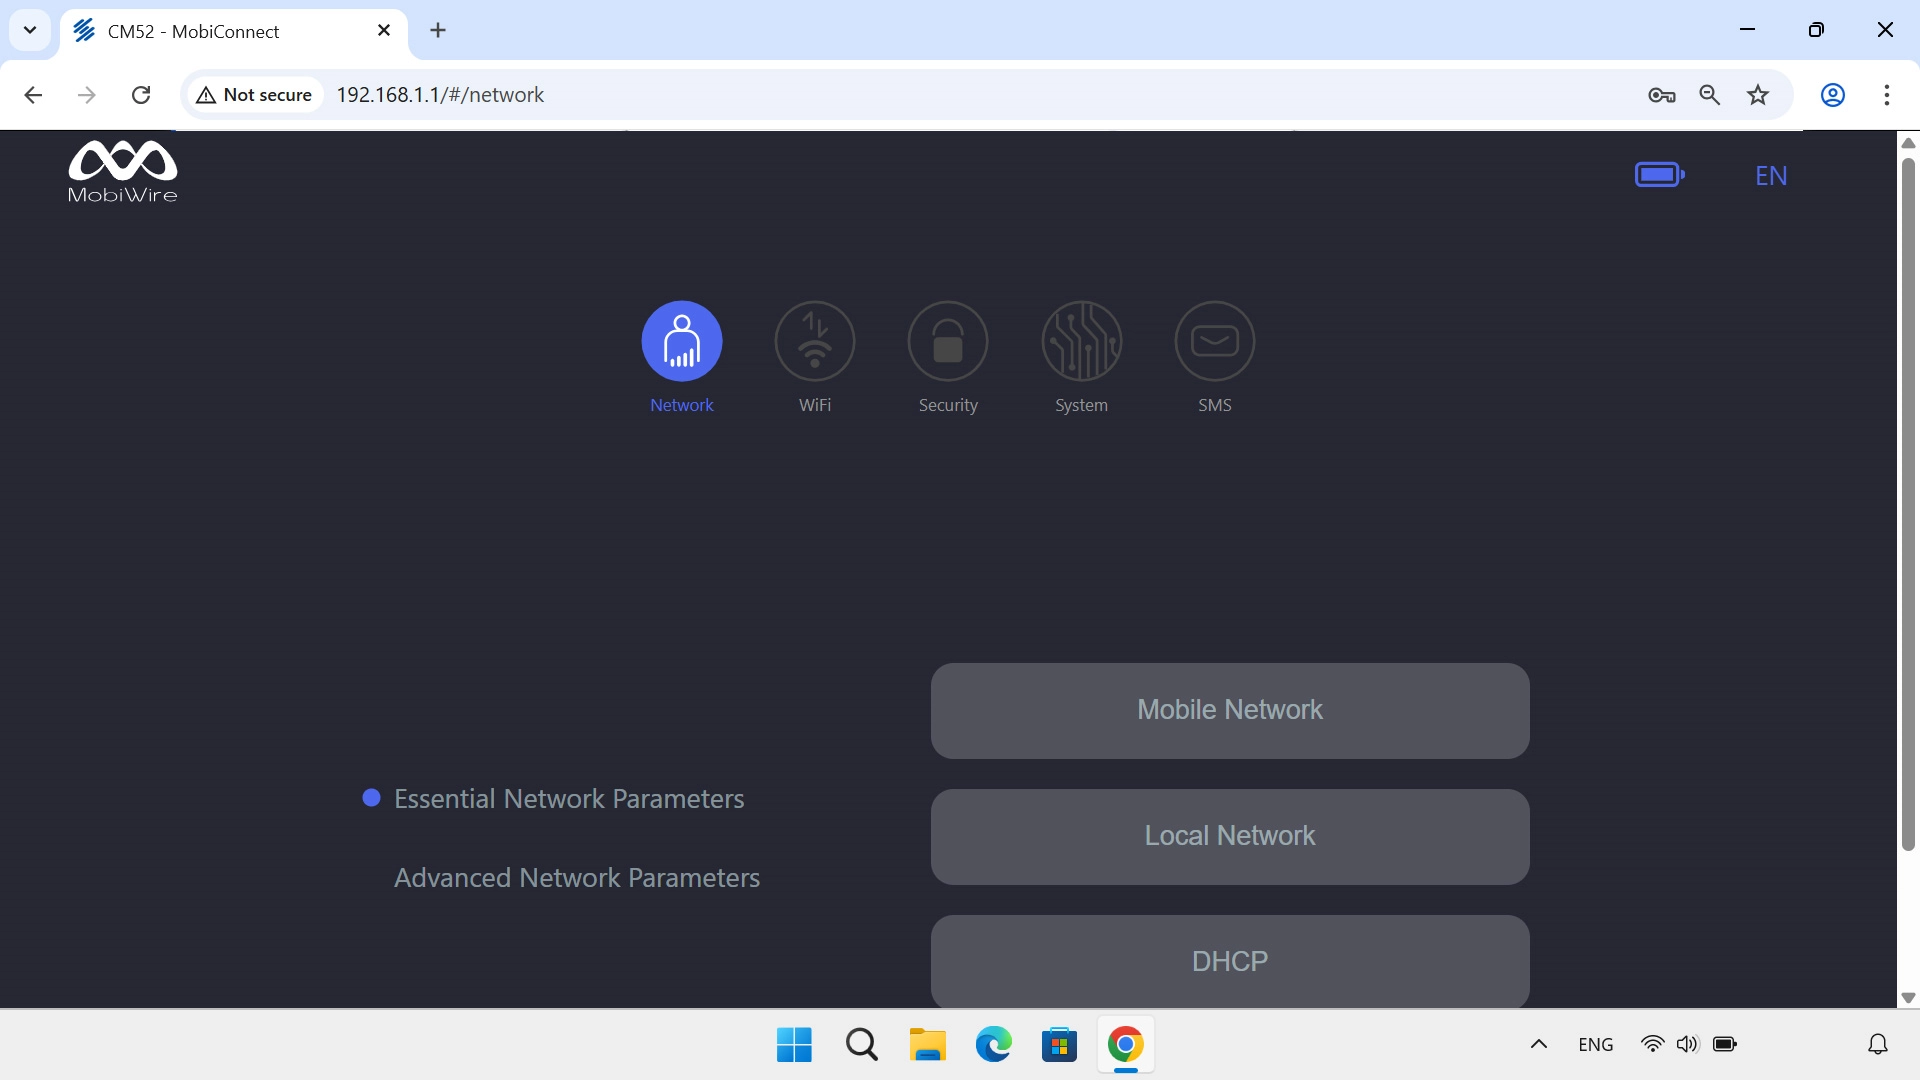Select the Network section icon

[681, 341]
